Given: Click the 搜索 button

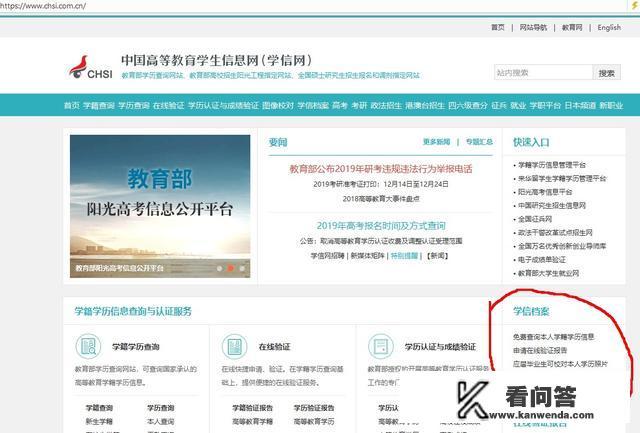Looking at the screenshot, I should click(607, 73).
